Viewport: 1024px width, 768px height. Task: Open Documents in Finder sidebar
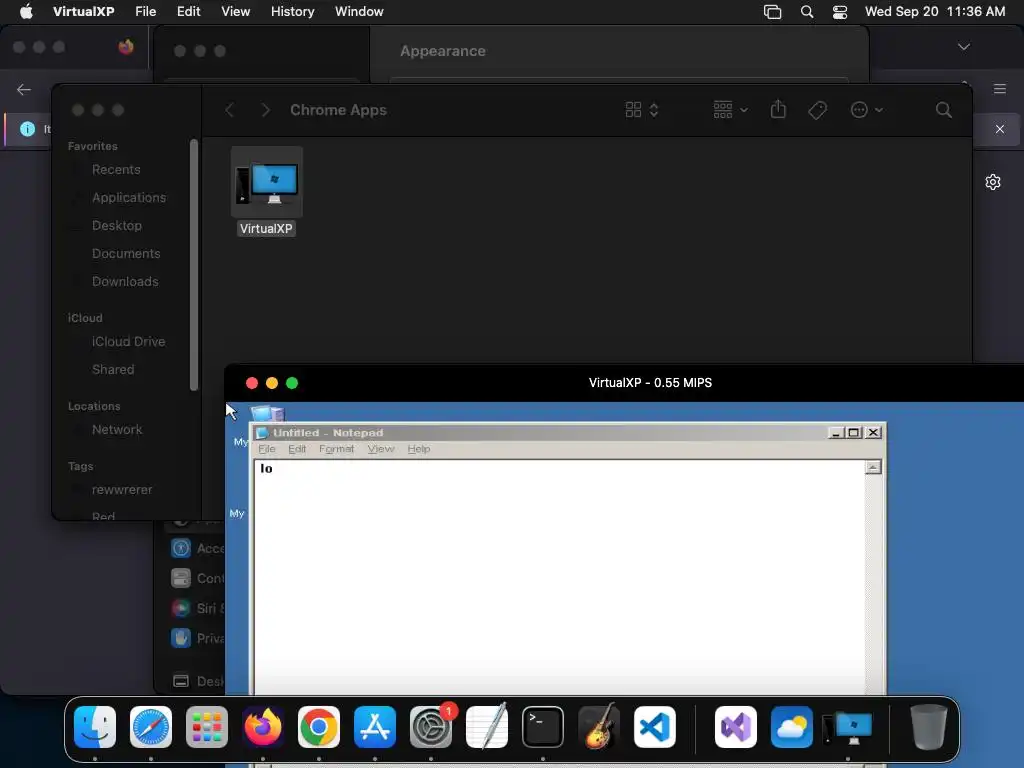click(126, 253)
